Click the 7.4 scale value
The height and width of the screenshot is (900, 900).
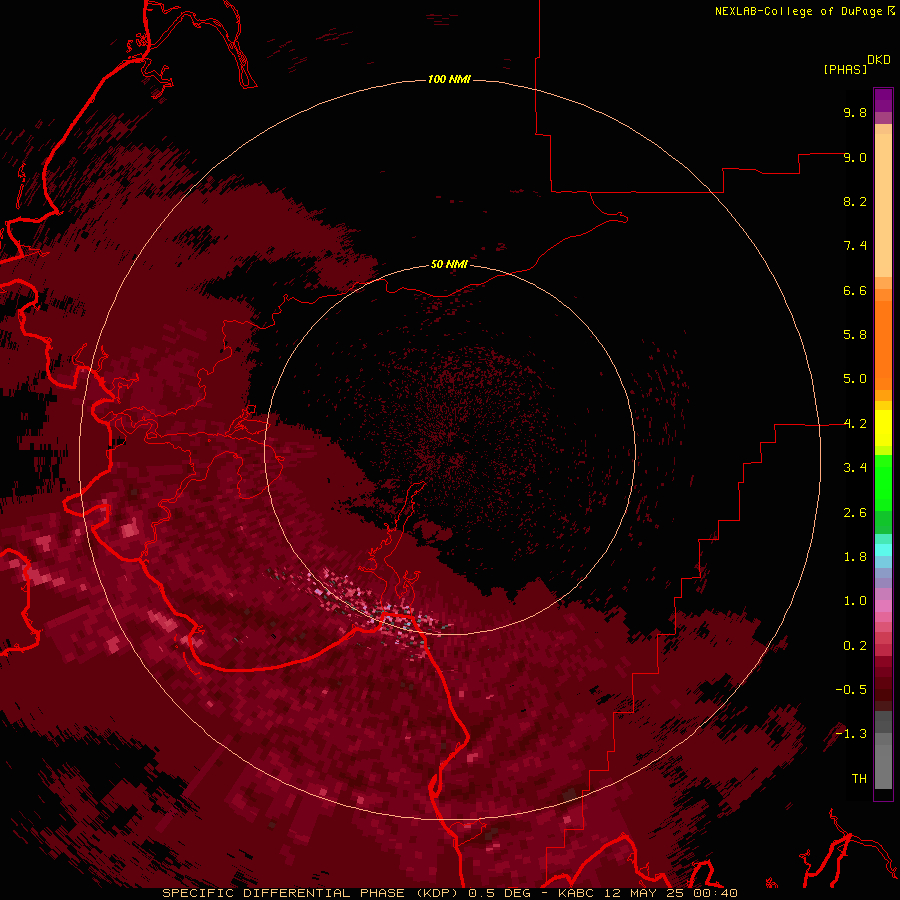(855, 246)
